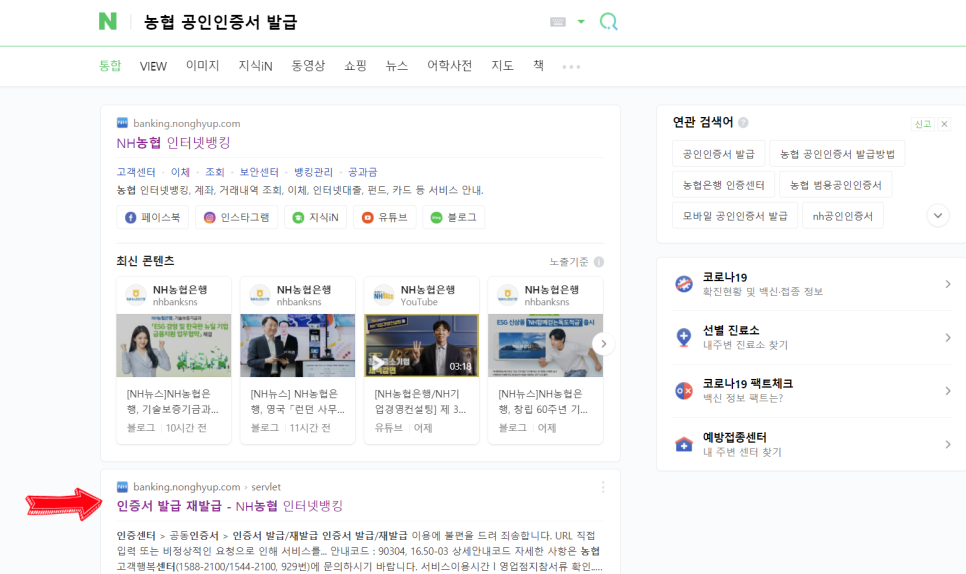The width and height of the screenshot is (966, 574).
Task: Select related search 공인인증서 발급
Action: point(718,154)
